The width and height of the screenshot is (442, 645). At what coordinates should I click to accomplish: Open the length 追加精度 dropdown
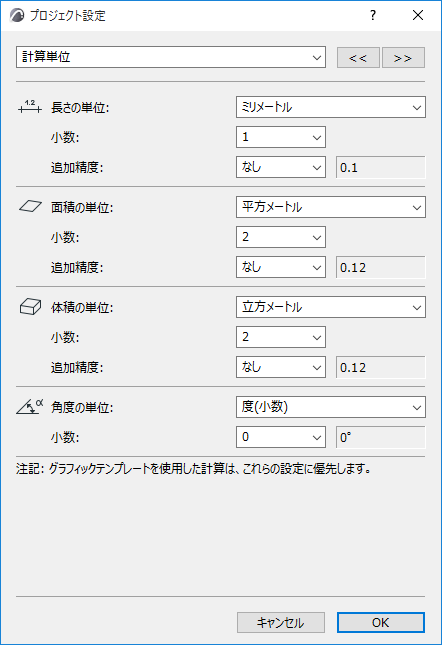[281, 167]
